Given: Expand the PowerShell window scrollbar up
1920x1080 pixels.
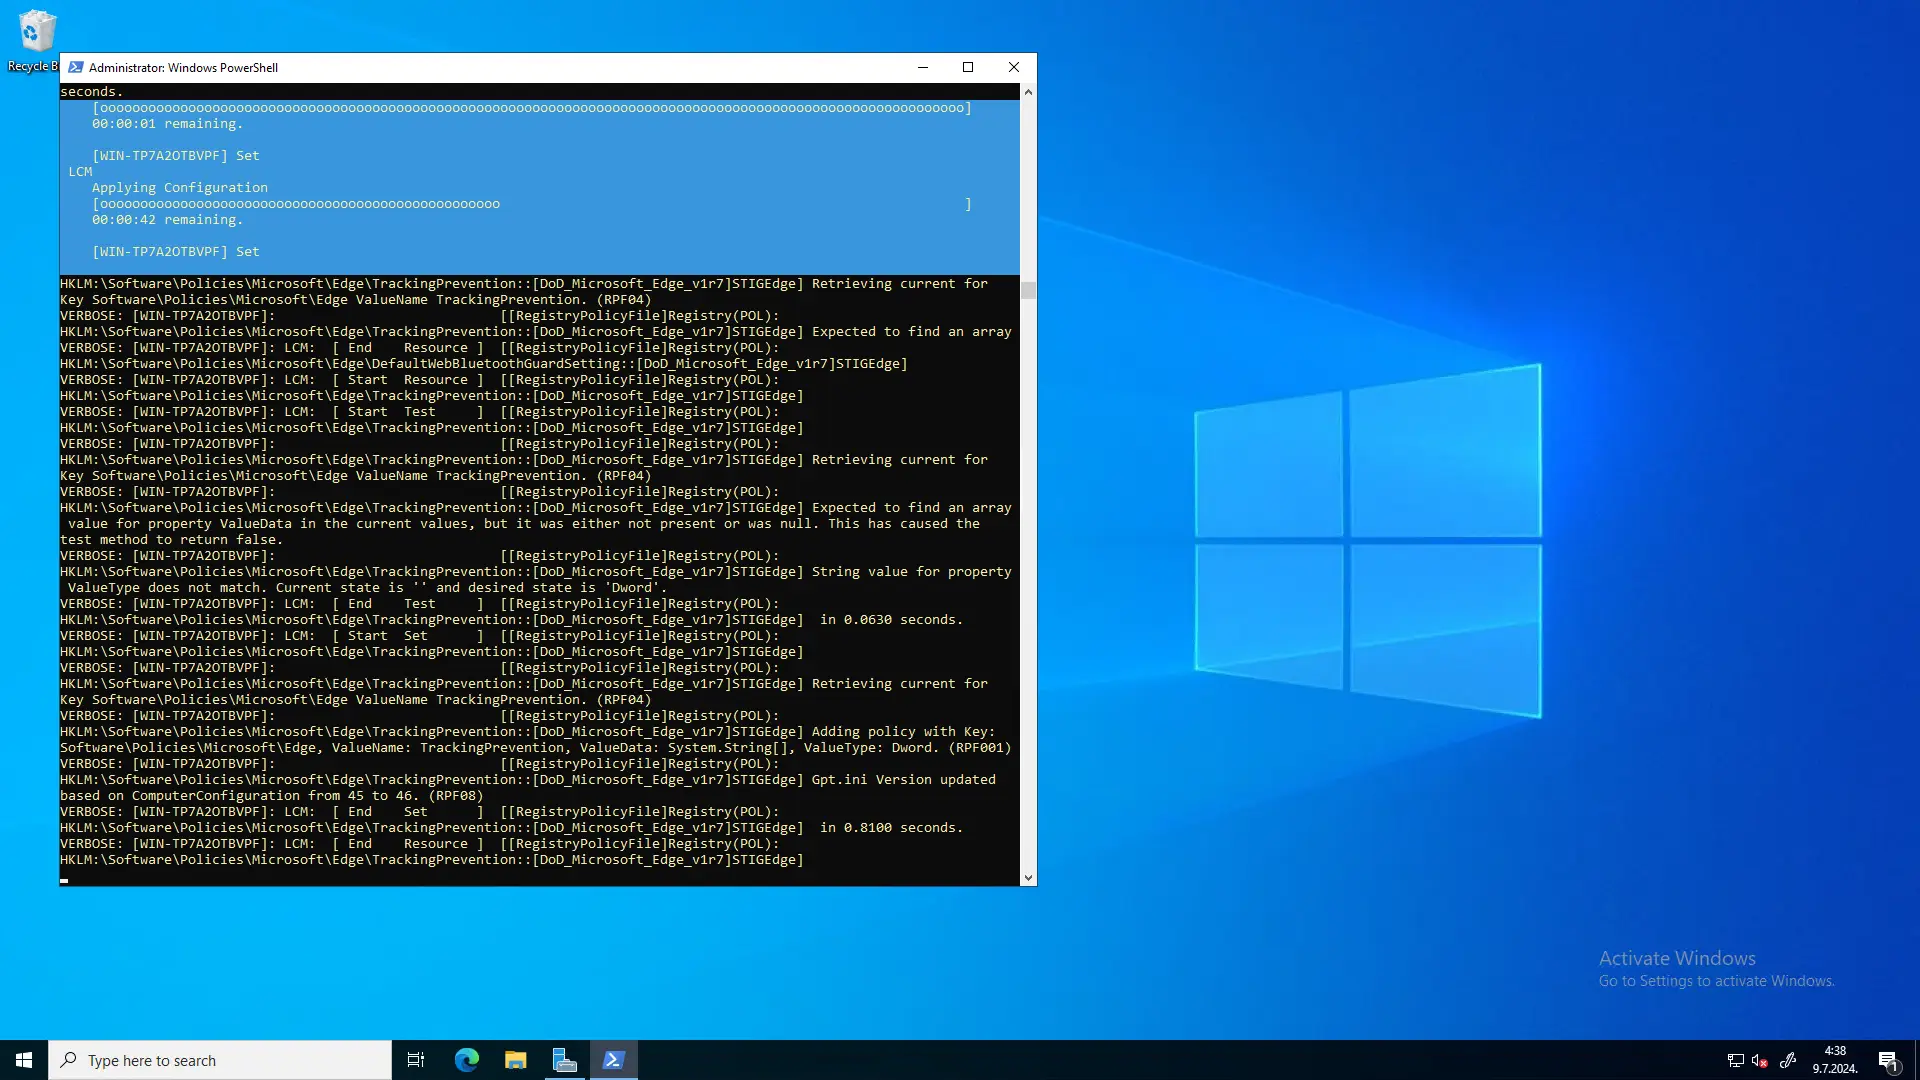Looking at the screenshot, I should [x=1027, y=91].
